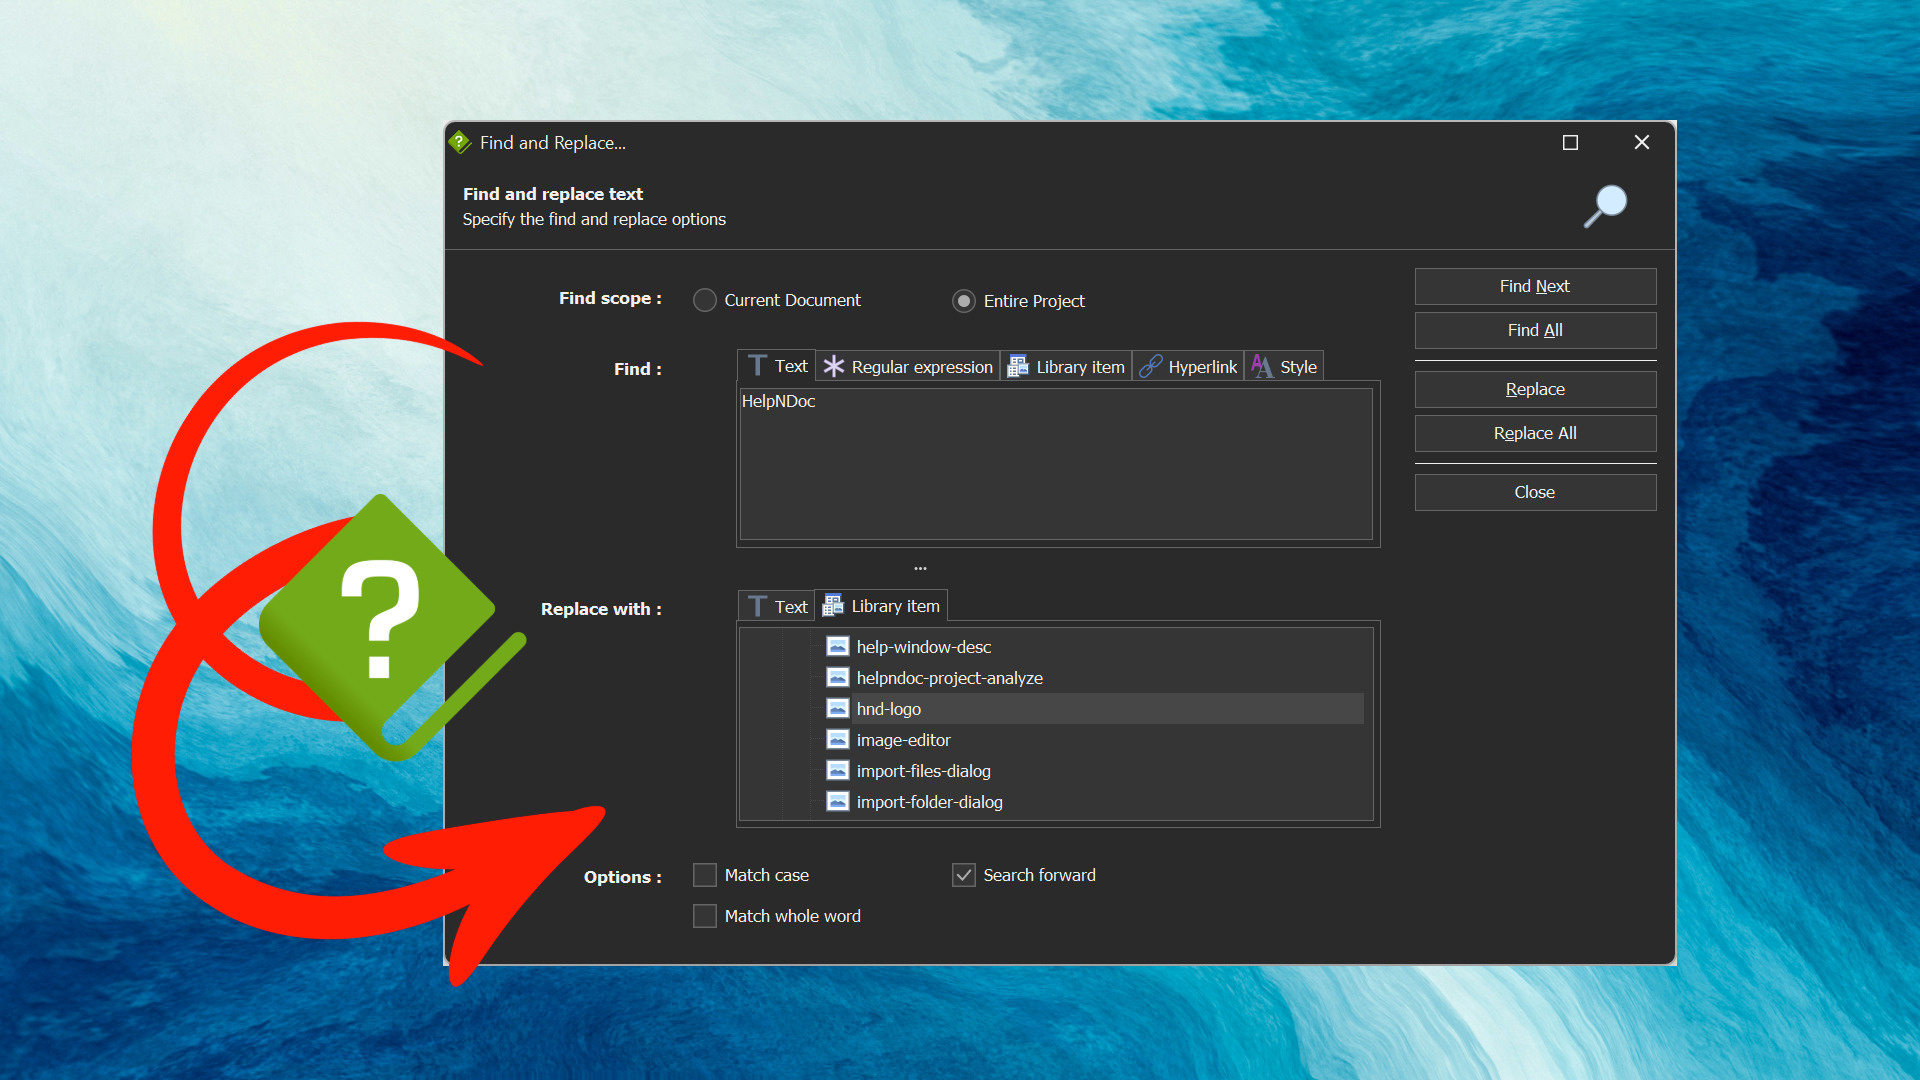Open the Style find tab
The width and height of the screenshot is (1920, 1080).
[x=1284, y=367]
